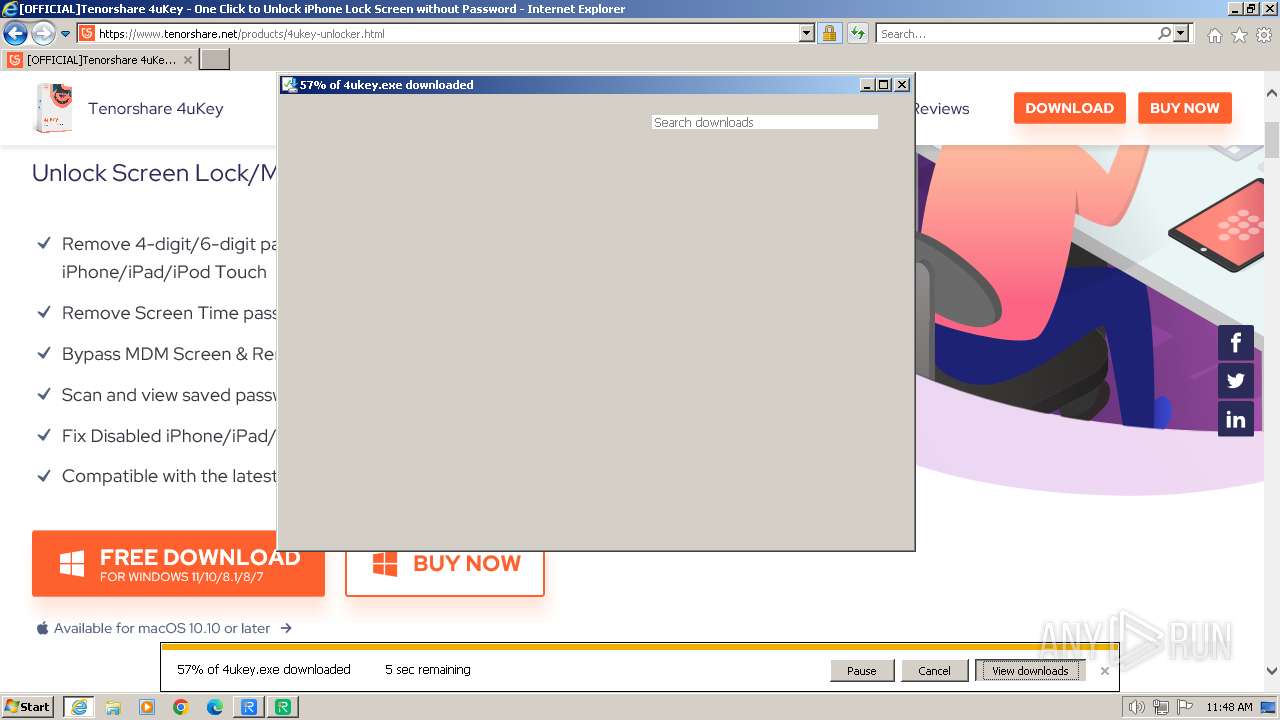Click the Search downloads field
The height and width of the screenshot is (720, 1280).
tap(765, 122)
